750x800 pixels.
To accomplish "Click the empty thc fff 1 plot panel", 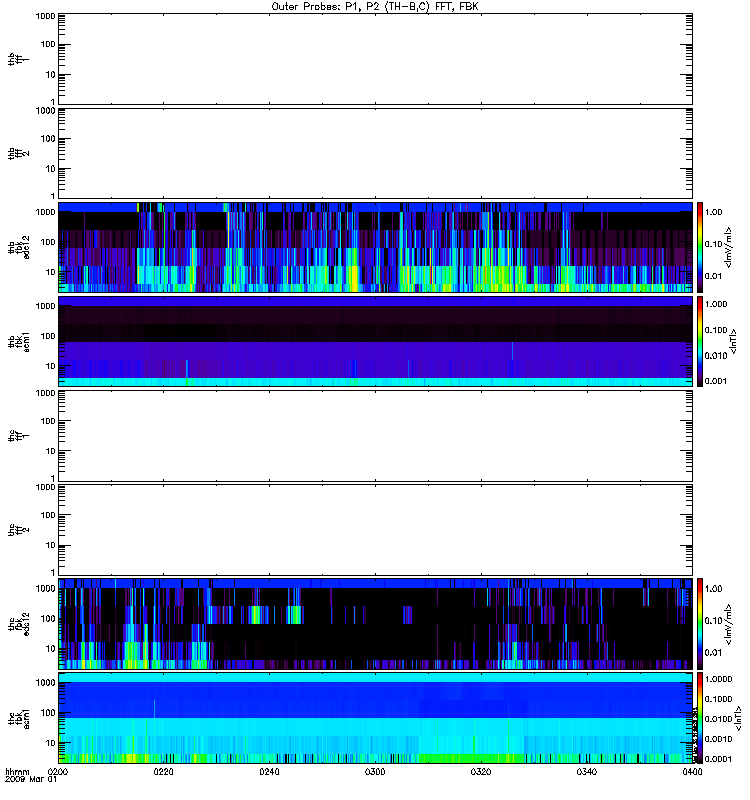I will click(x=375, y=436).
